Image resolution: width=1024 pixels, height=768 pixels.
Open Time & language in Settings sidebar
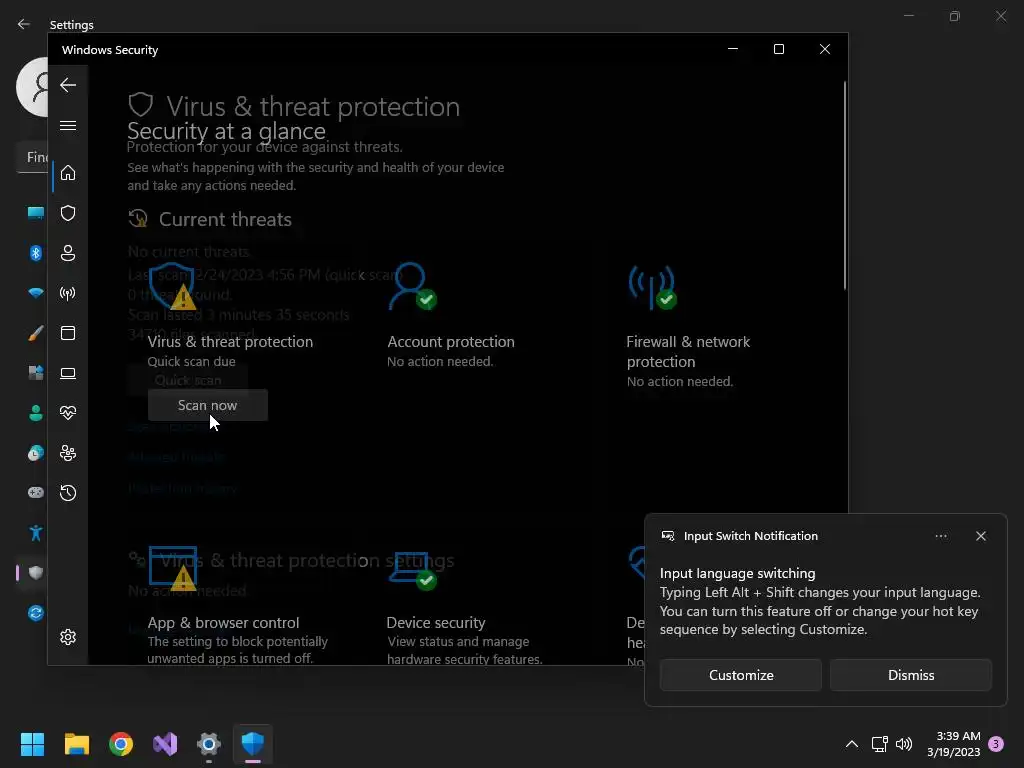(x=36, y=453)
